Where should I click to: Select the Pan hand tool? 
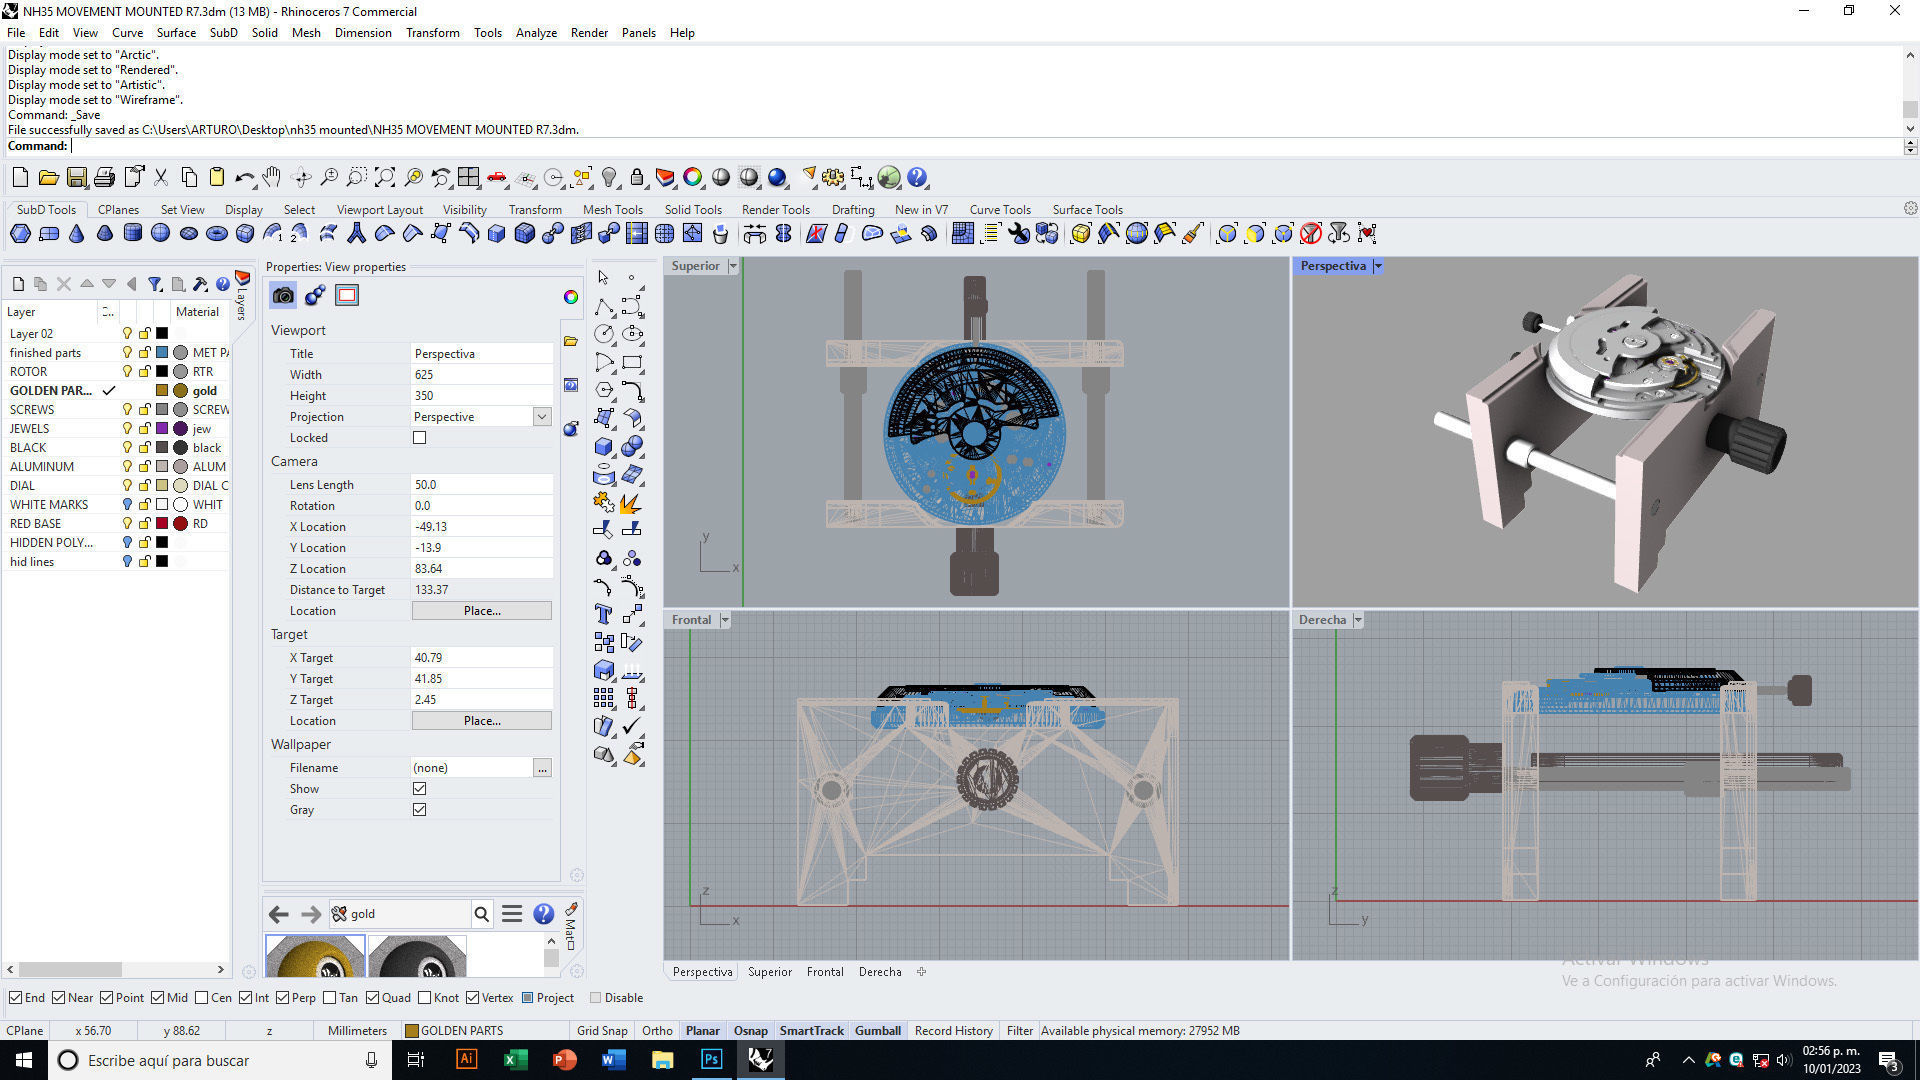coord(272,178)
